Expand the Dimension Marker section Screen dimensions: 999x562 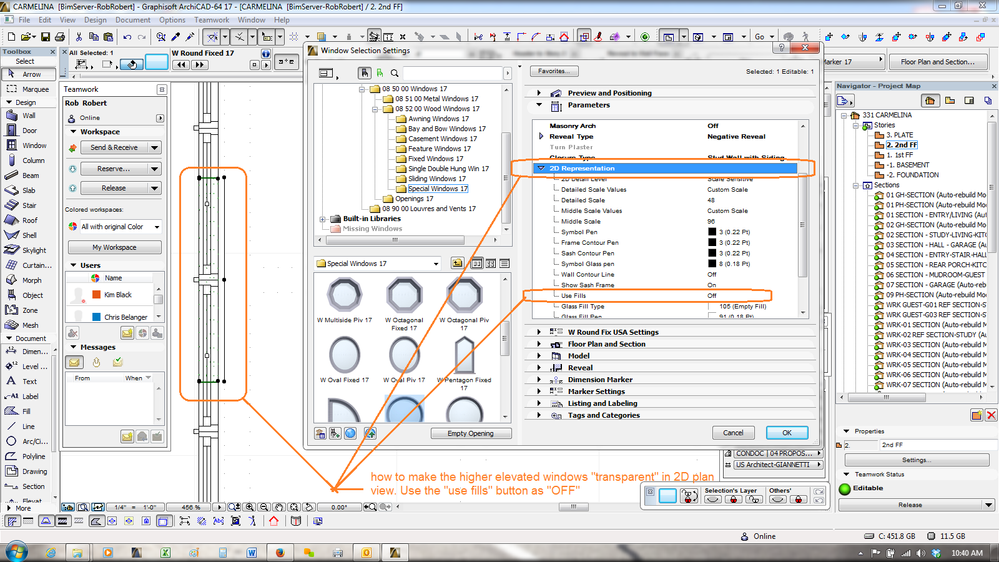600,380
